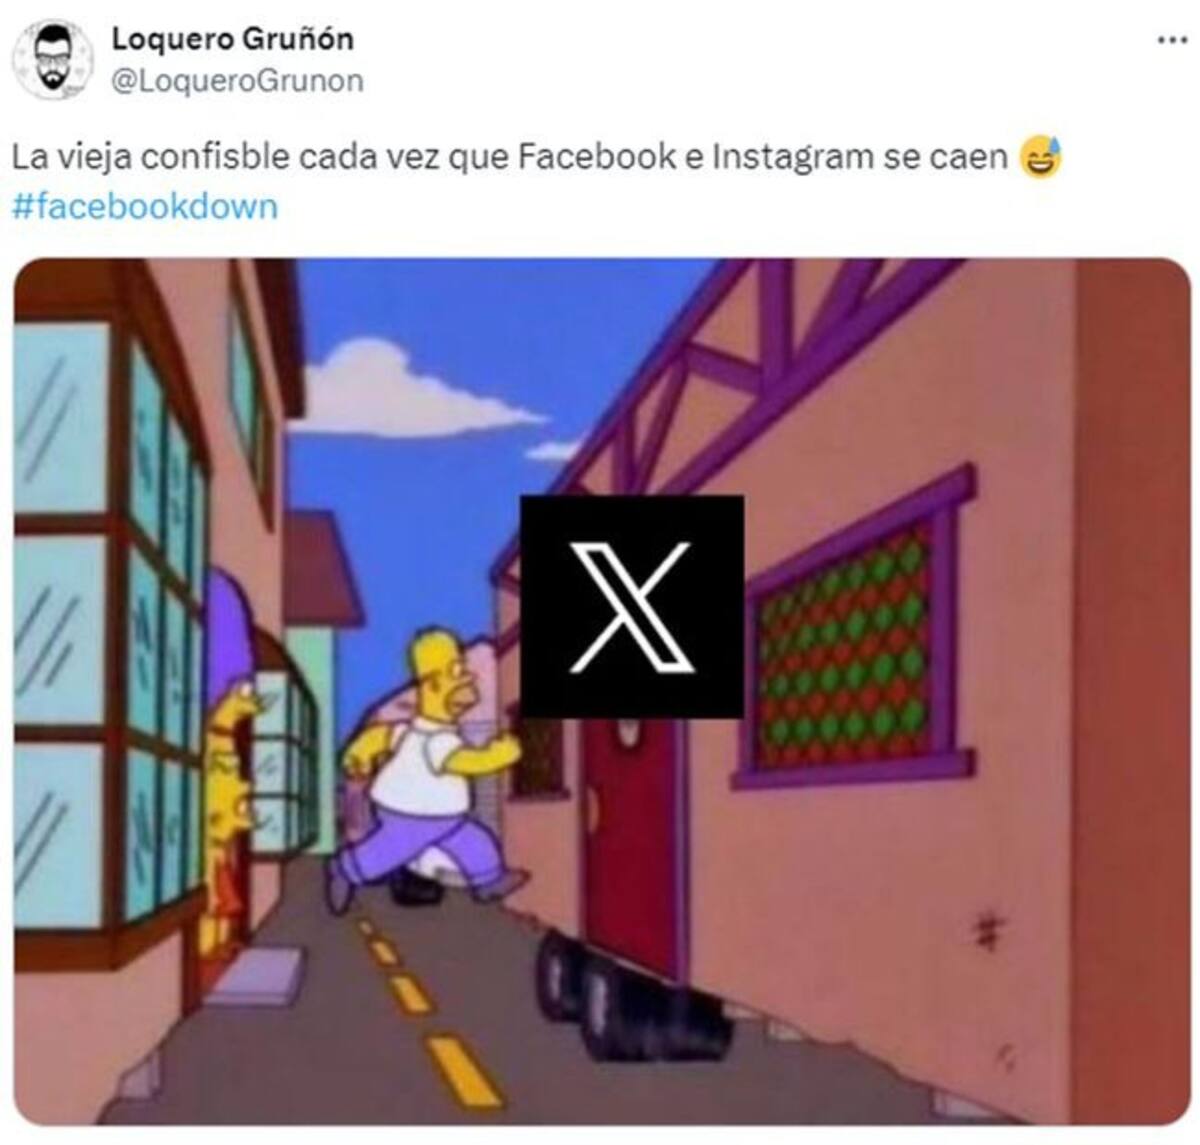Click the Loquero Gruñón profile avatar
1200x1145 pixels.
coord(52,59)
